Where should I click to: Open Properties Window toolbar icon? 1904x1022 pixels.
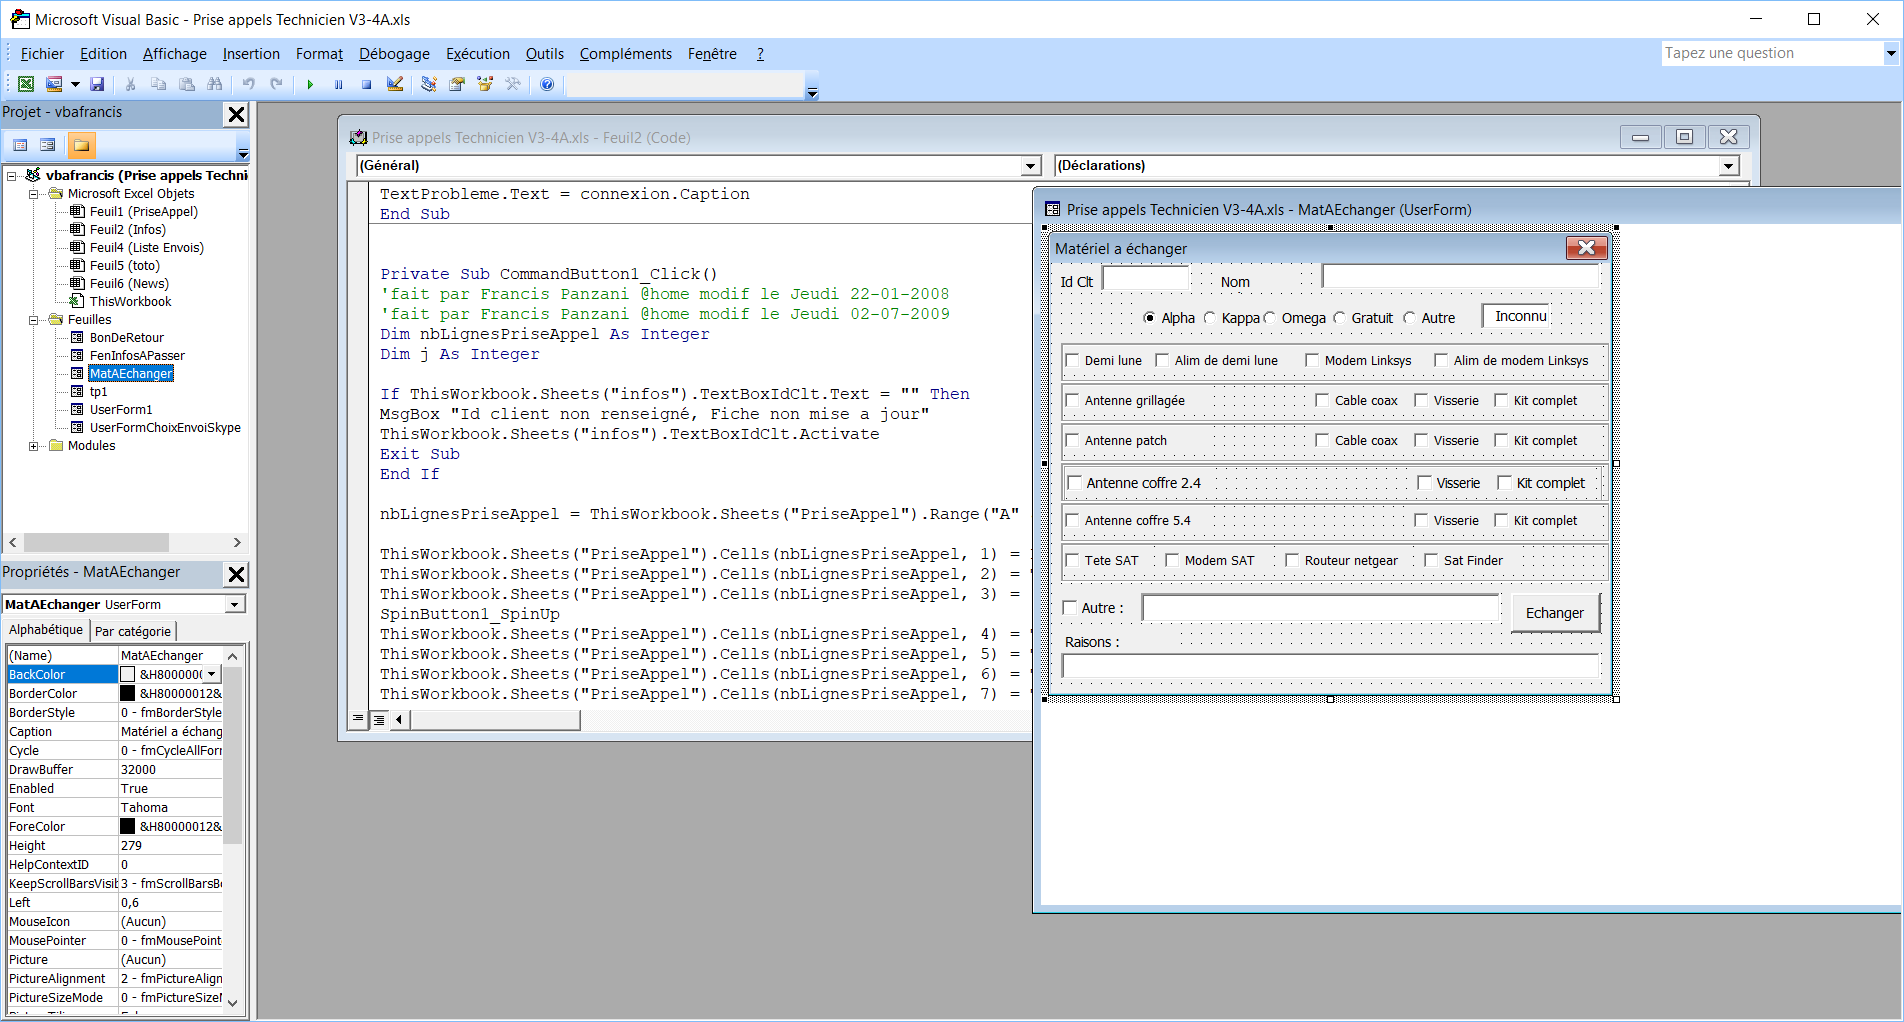457,84
